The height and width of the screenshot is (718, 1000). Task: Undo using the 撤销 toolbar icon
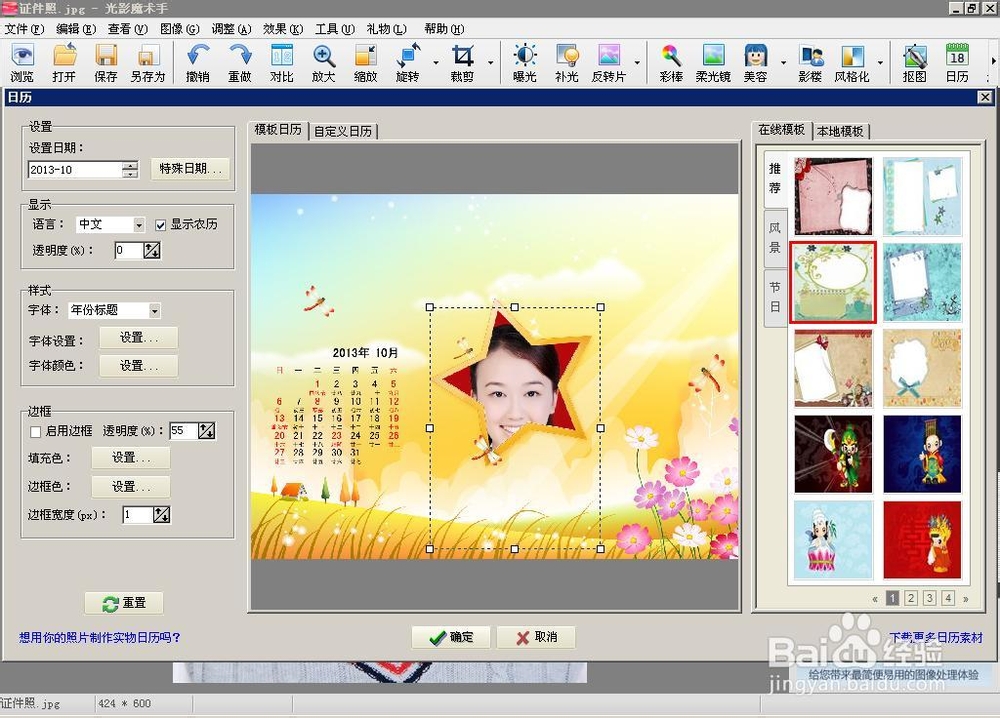pyautogui.click(x=197, y=62)
